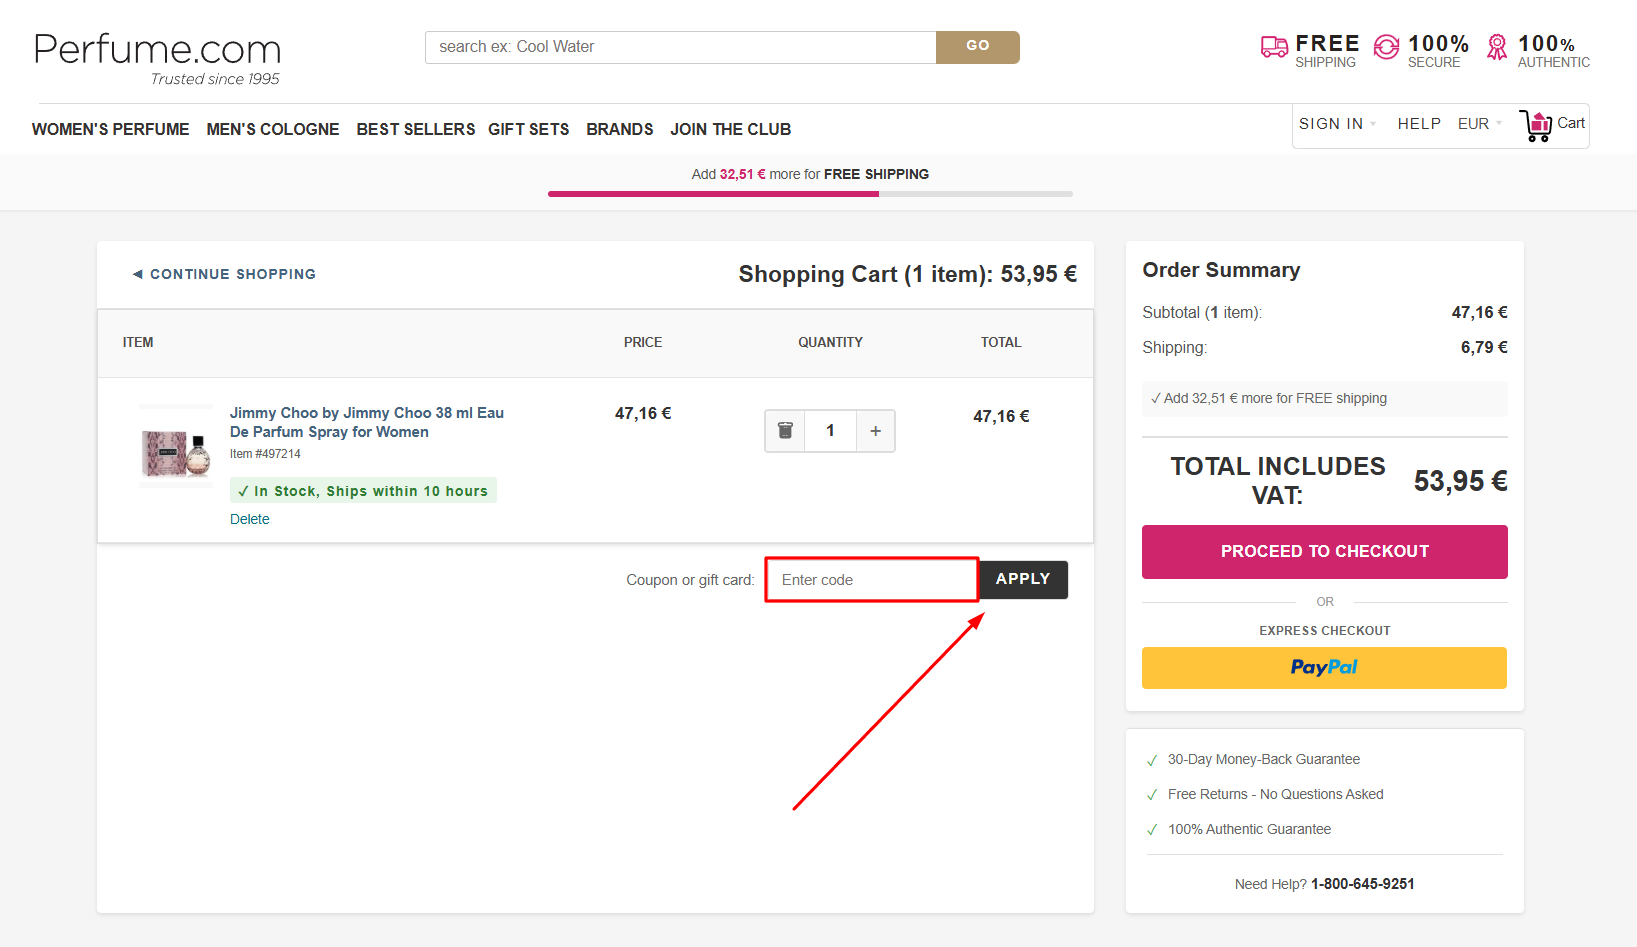
Task: Click '100% Authentic Guarantee' text
Action: 1250,829
